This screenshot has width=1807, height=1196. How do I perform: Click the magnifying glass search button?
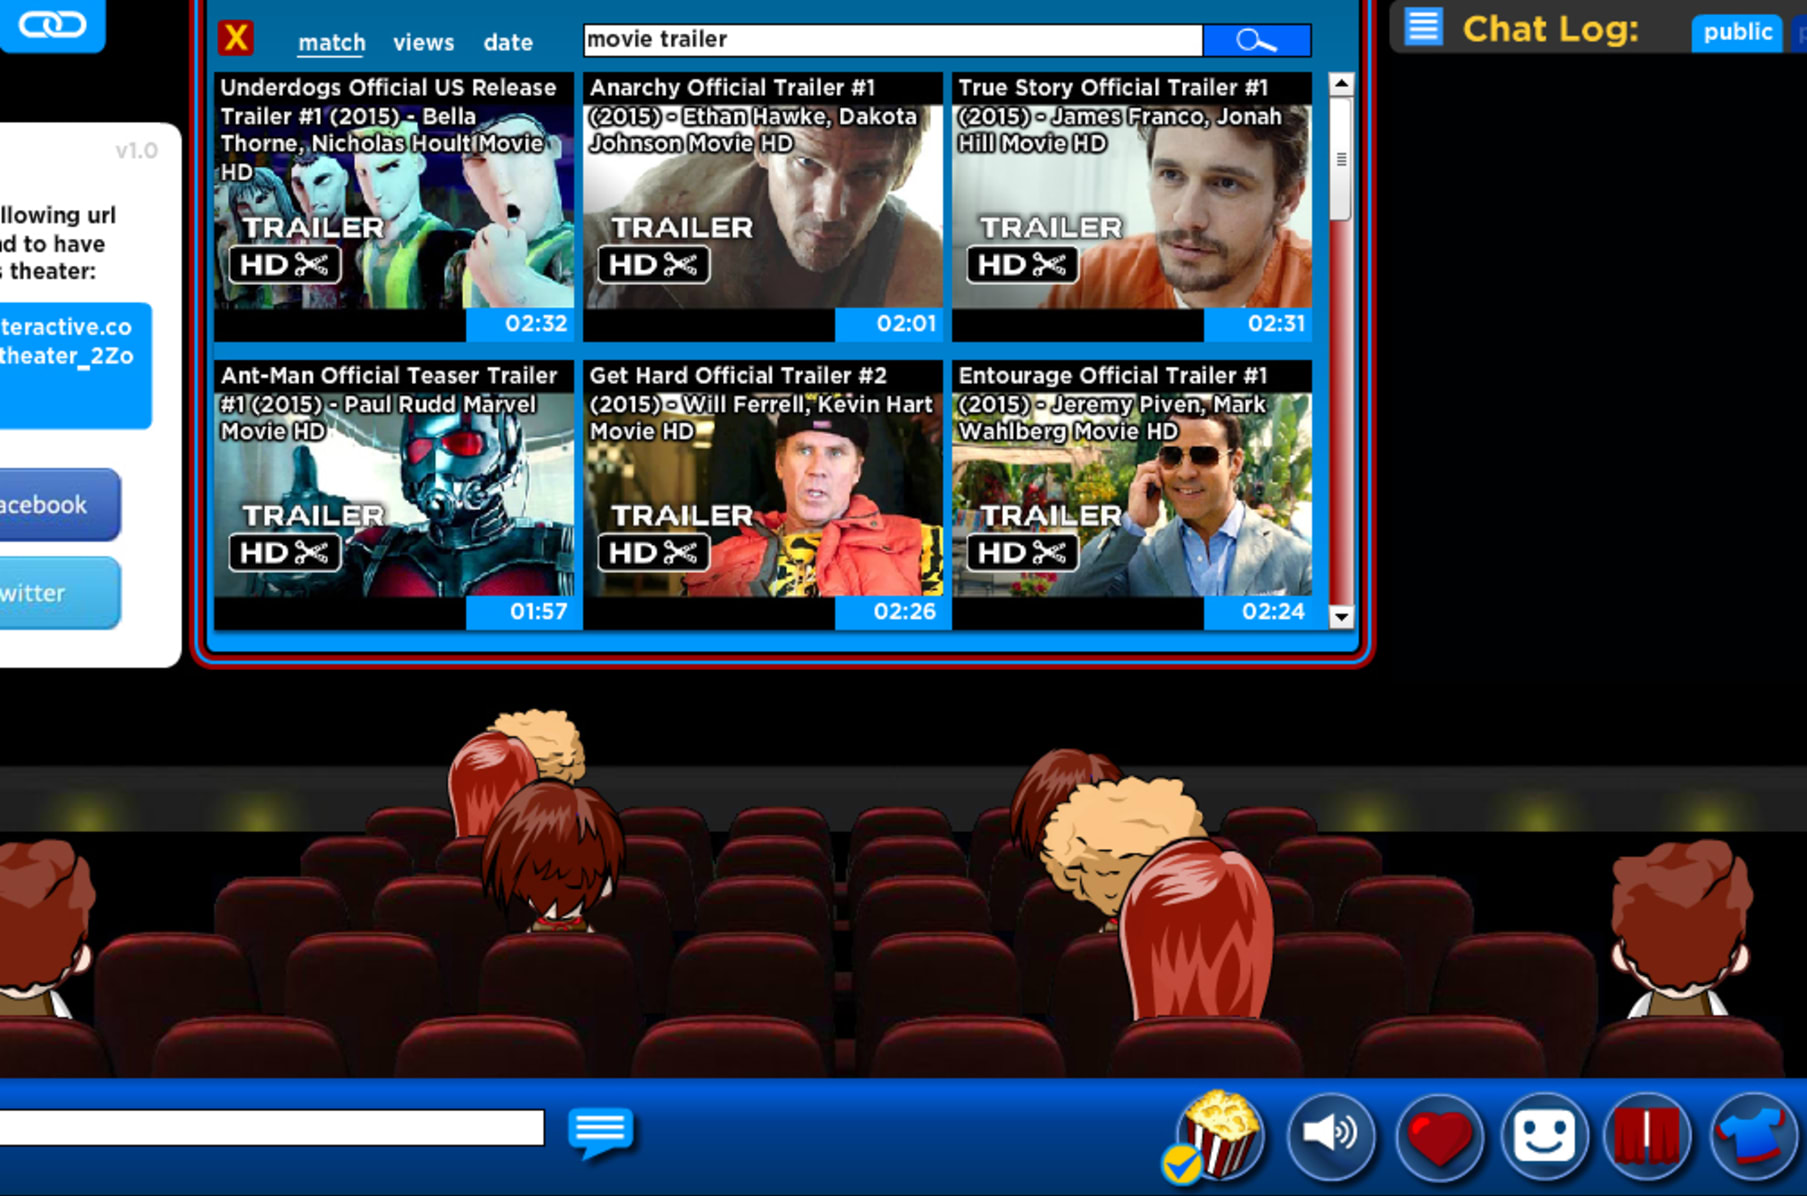tap(1257, 40)
